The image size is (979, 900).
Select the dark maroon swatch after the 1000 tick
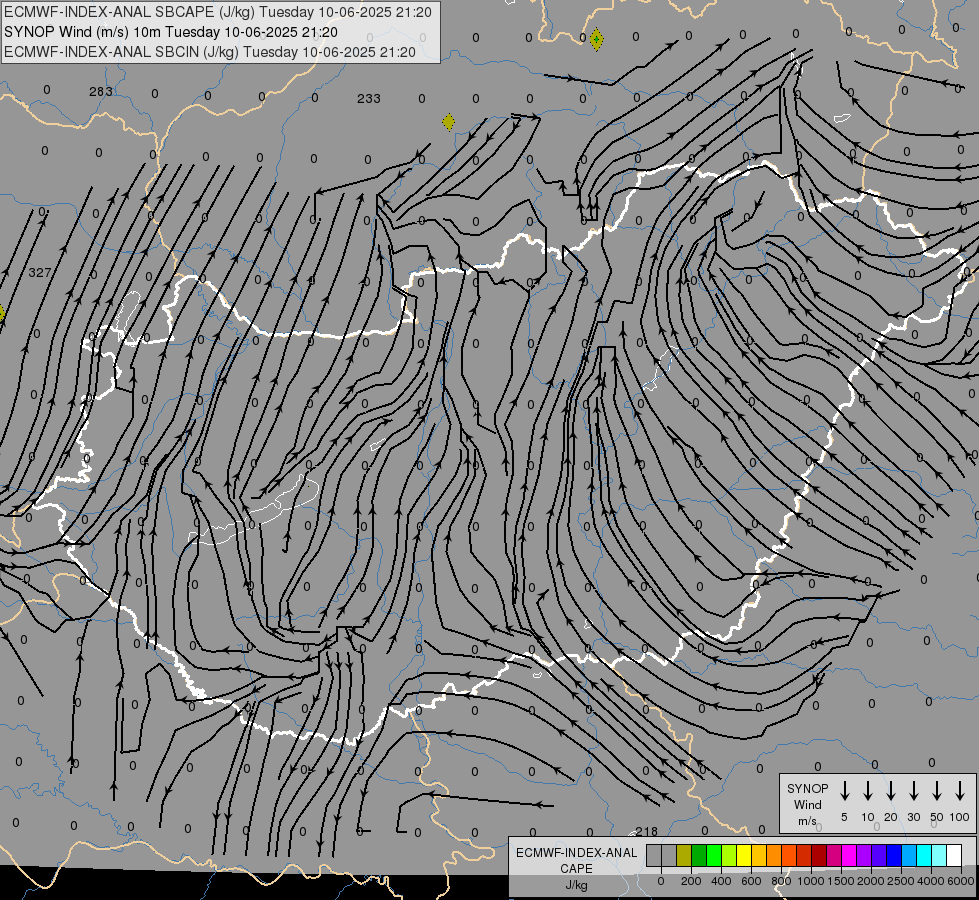(819, 855)
